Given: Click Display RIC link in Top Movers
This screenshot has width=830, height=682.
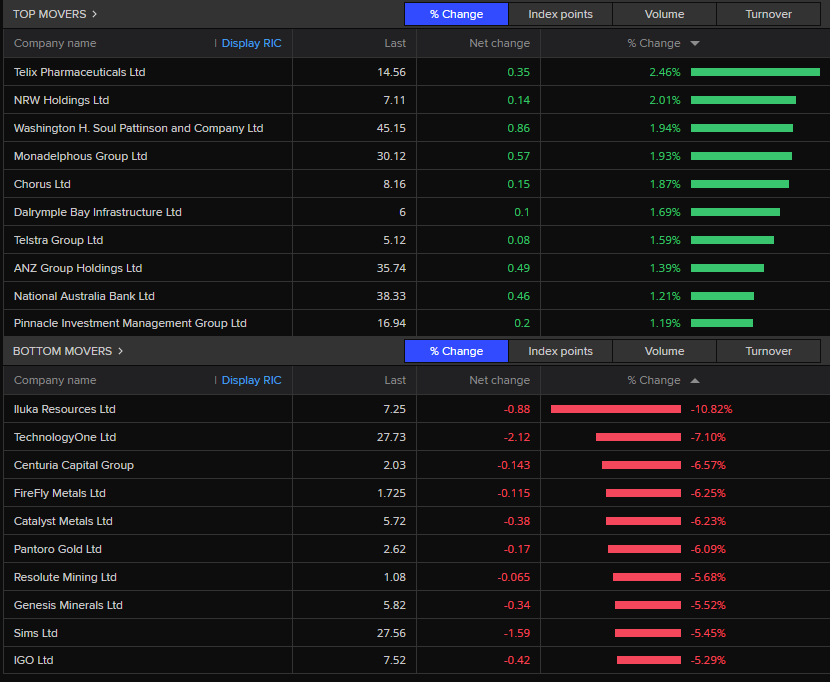Looking at the screenshot, I should (251, 43).
